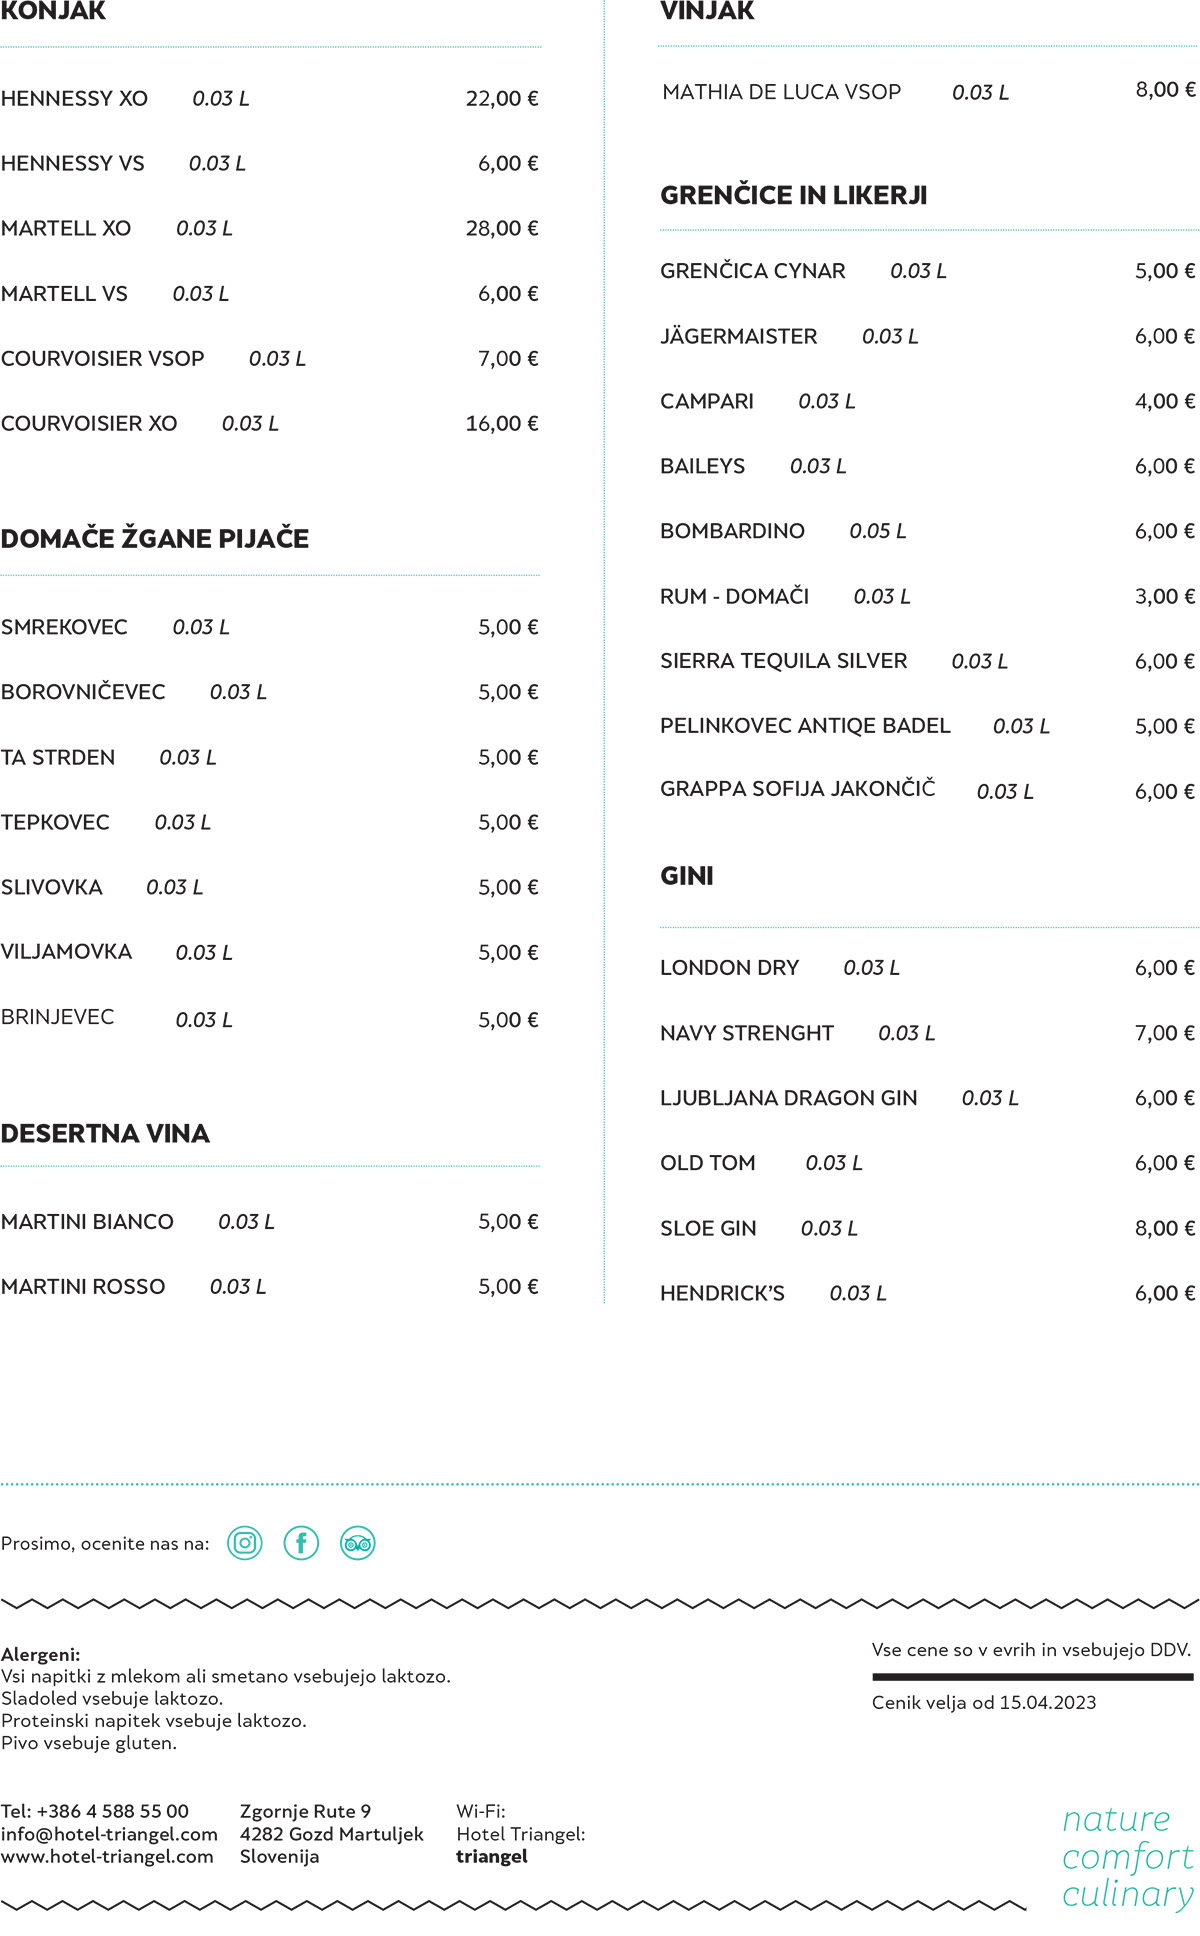Click the 4,00 € price of Campari
The image size is (1200, 1936).
point(1165,402)
